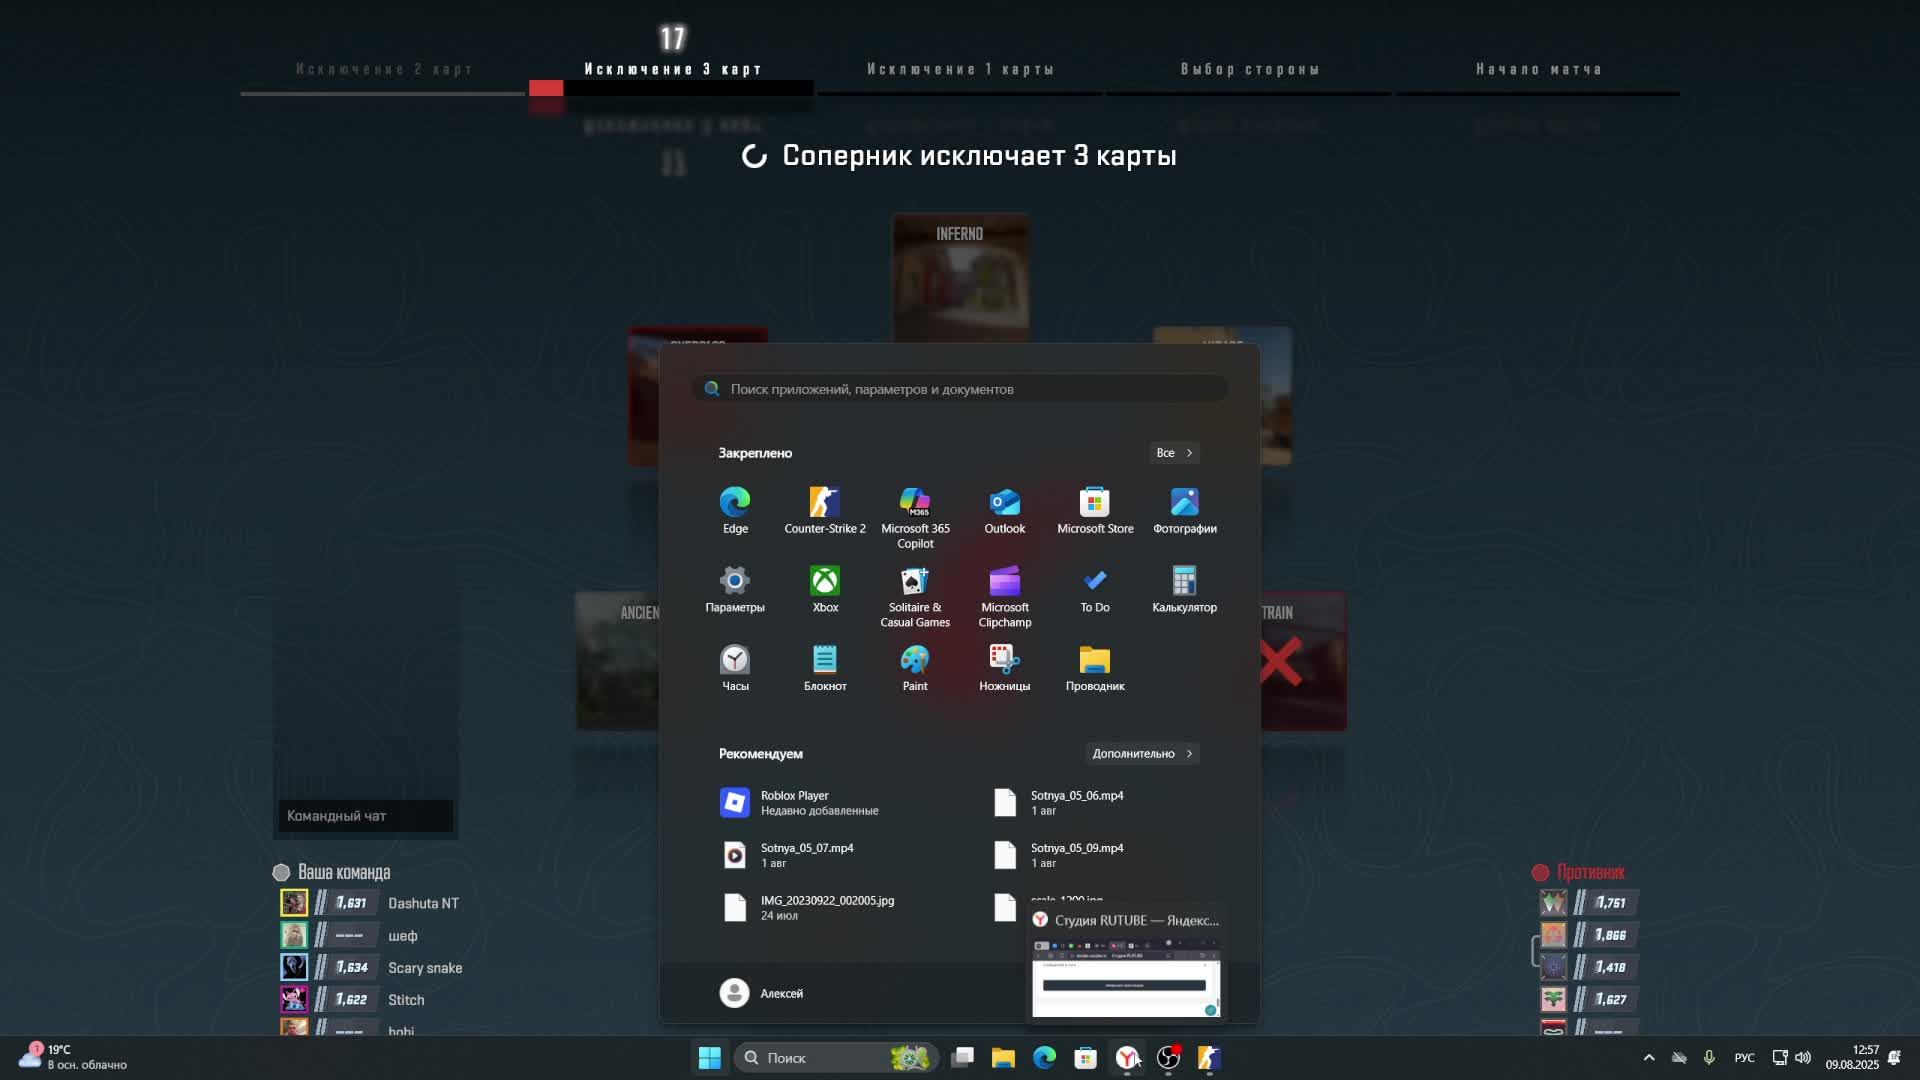1920x1080 pixels.
Task: Switch to Студия RUTUBE window thumbnail
Action: pyautogui.click(x=1126, y=975)
